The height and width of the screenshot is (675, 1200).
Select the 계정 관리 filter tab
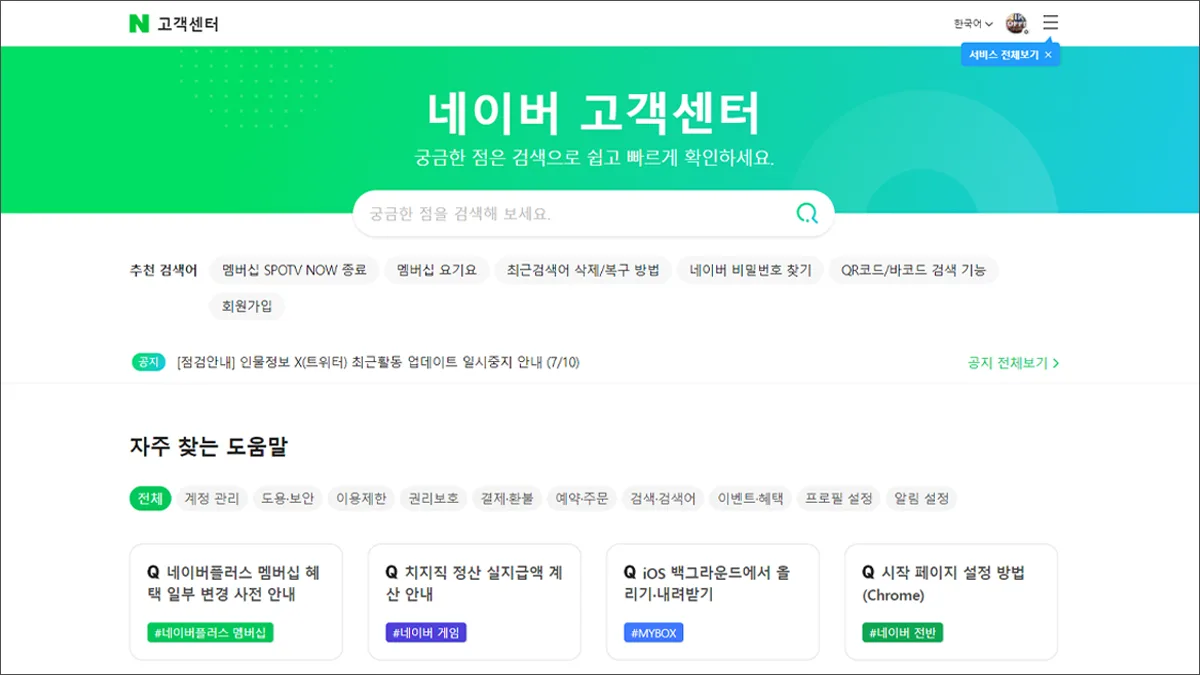[x=211, y=498]
